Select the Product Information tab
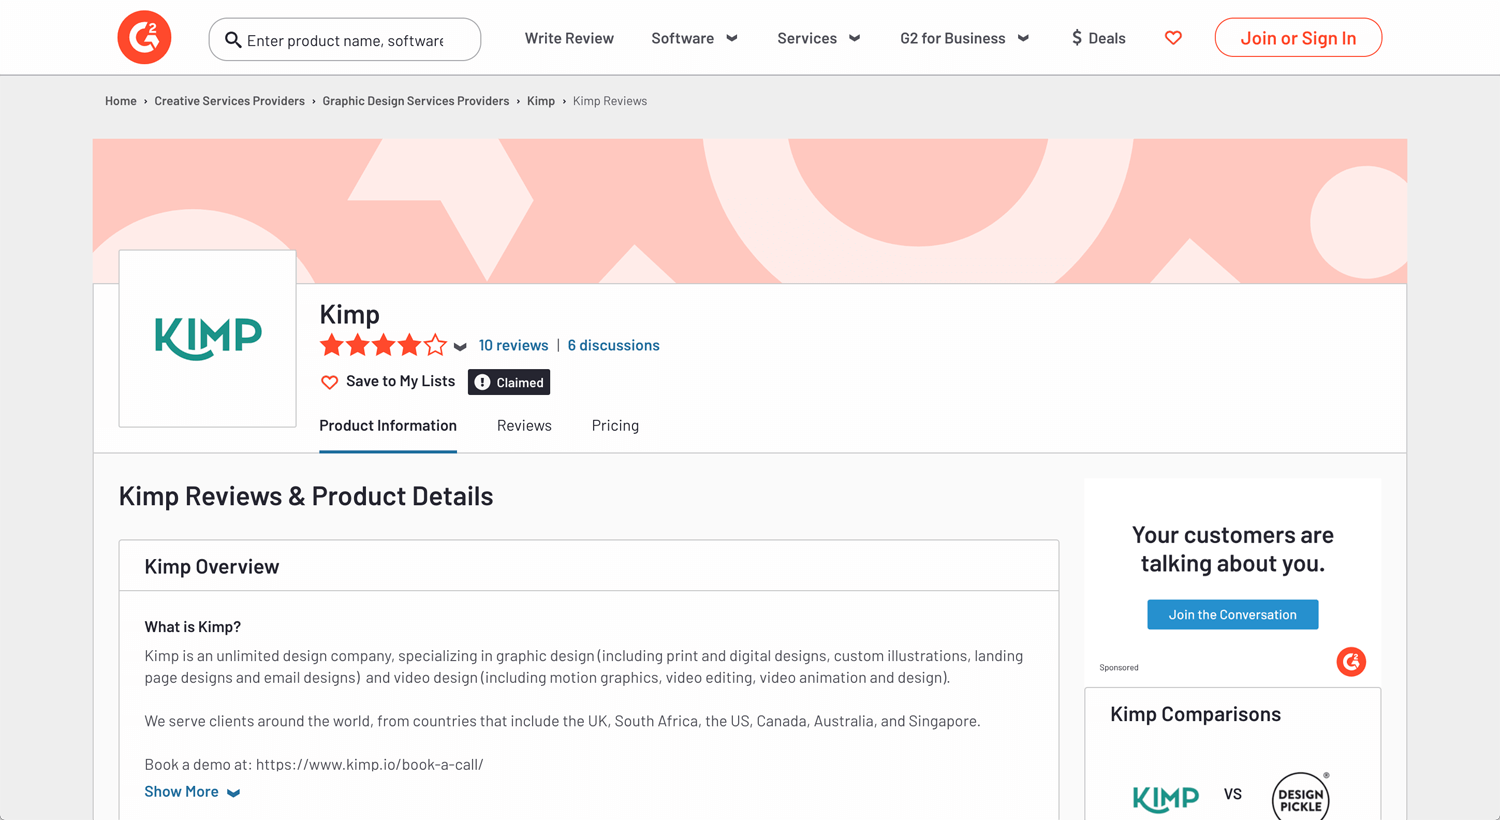This screenshot has width=1500, height=820. pyautogui.click(x=388, y=426)
